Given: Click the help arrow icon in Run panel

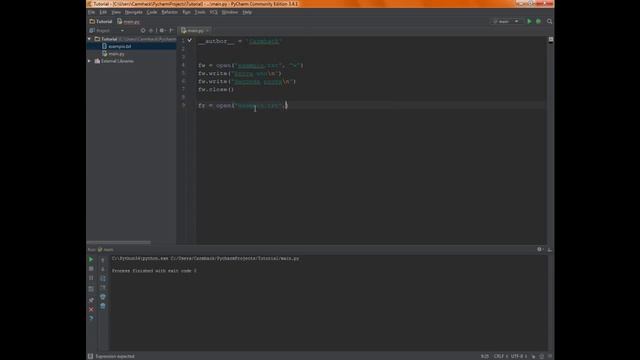Looking at the screenshot, I should pos(91,318).
